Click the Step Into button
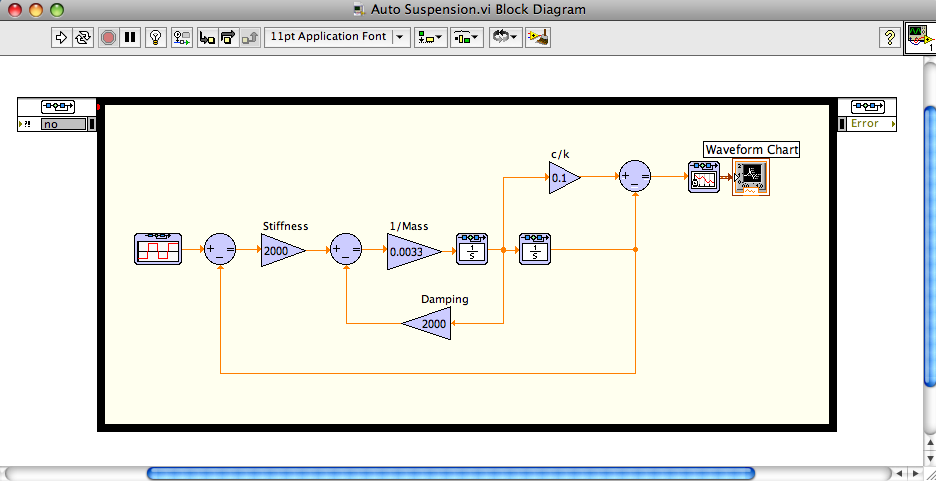This screenshot has width=936, height=481. coord(207,38)
